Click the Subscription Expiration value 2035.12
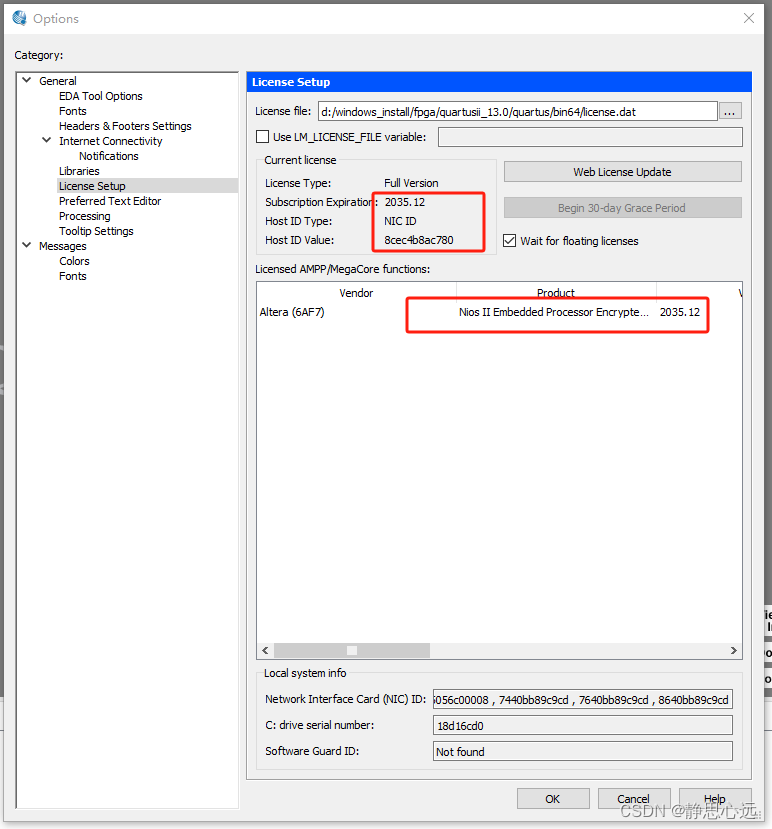 (405, 202)
